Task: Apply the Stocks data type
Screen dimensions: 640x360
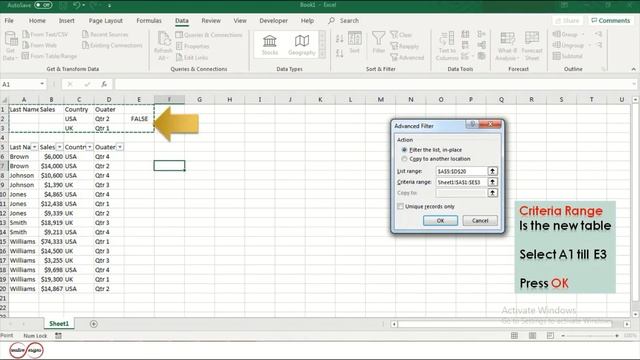Action: [x=270, y=44]
